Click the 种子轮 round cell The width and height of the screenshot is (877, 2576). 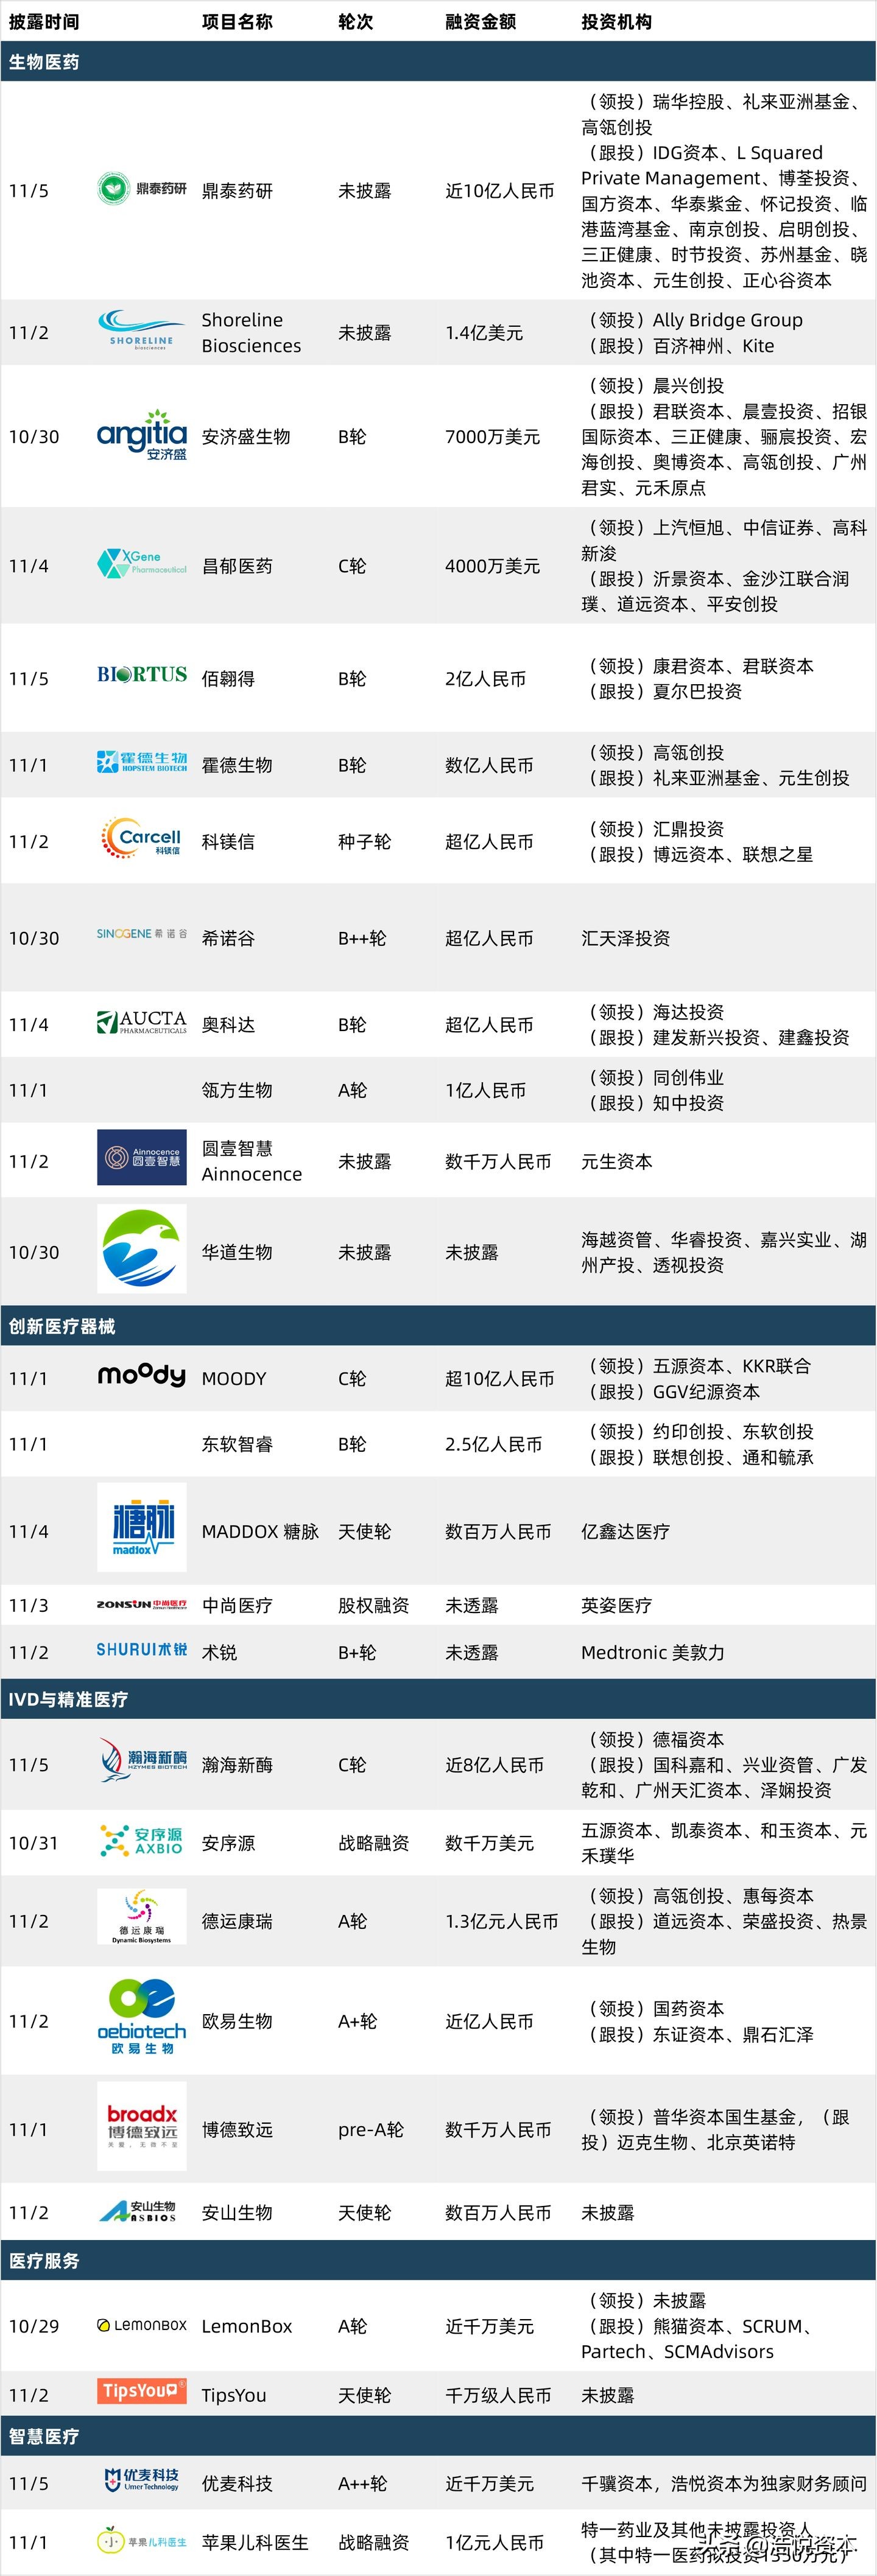pos(365,841)
